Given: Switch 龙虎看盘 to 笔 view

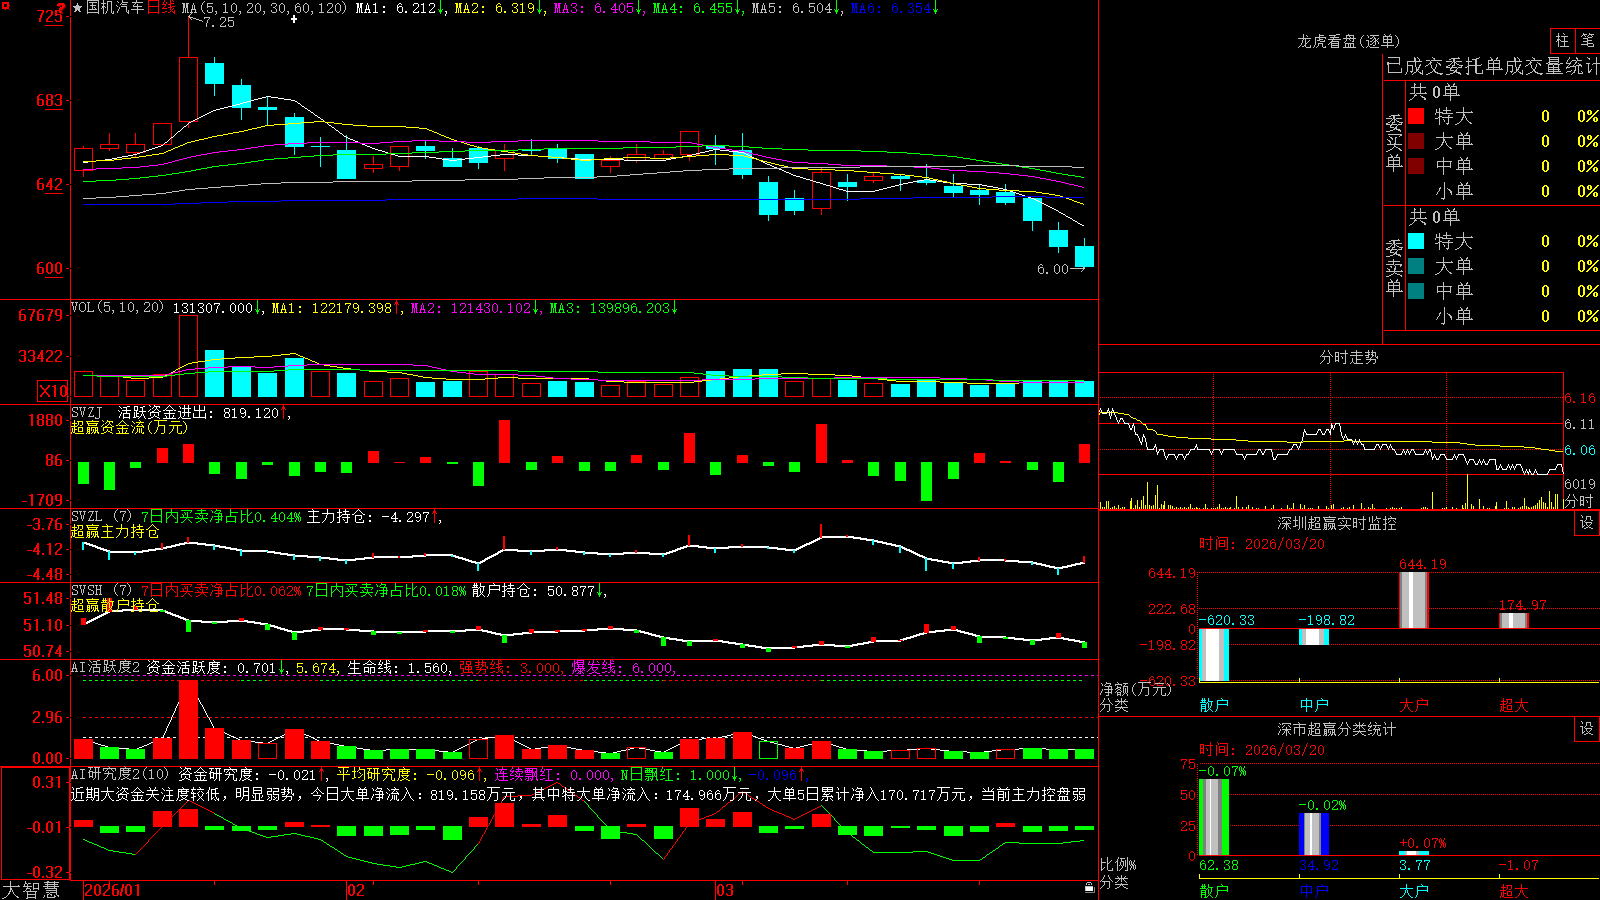Looking at the screenshot, I should (1587, 41).
